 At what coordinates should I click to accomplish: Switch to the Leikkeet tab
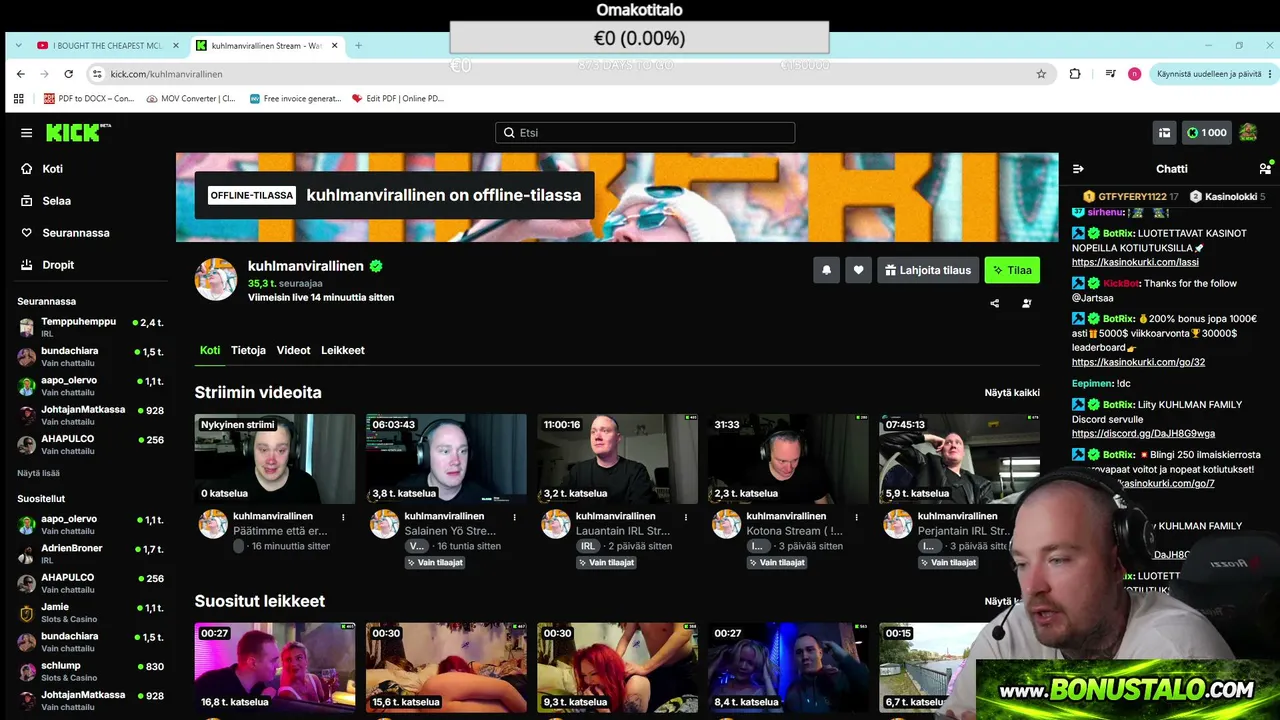tap(342, 350)
